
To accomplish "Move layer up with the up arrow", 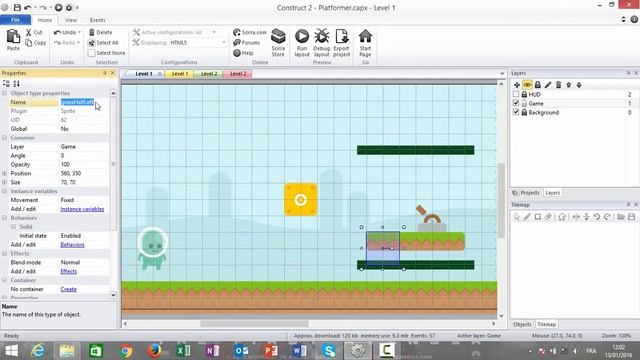I will click(569, 85).
